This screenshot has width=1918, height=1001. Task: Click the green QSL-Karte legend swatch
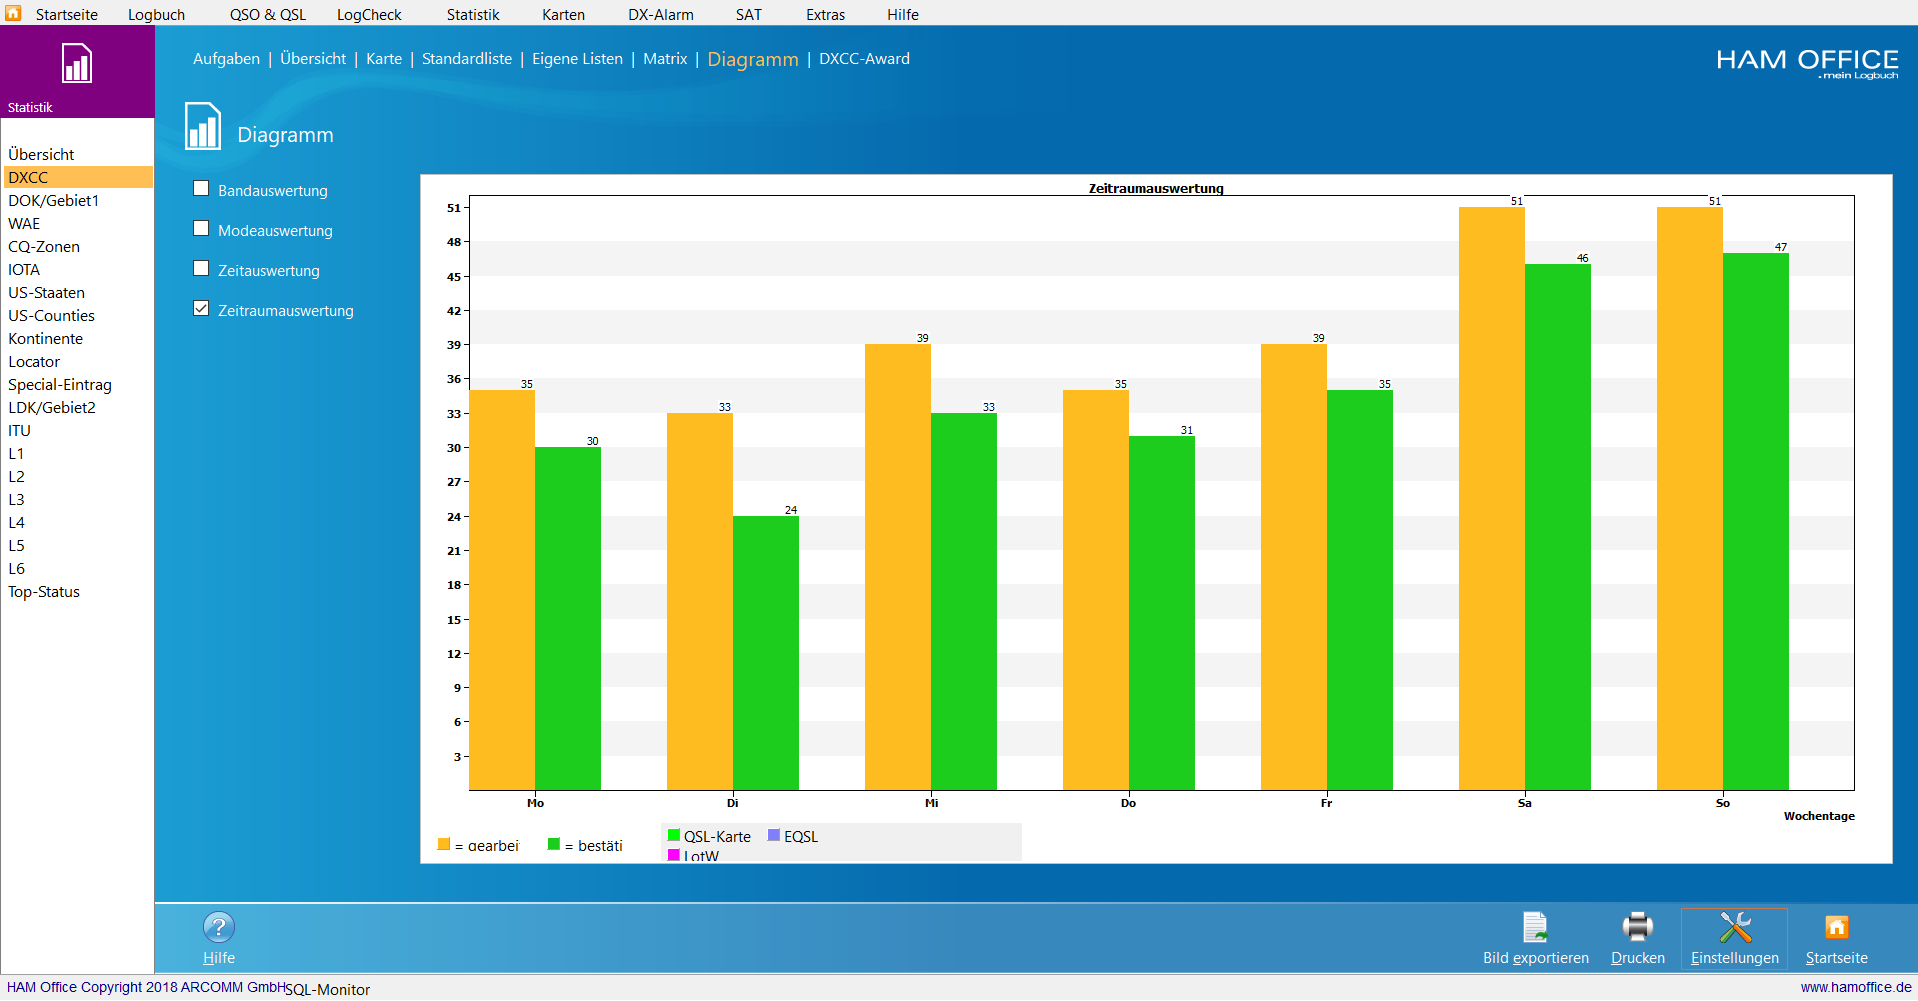click(674, 836)
